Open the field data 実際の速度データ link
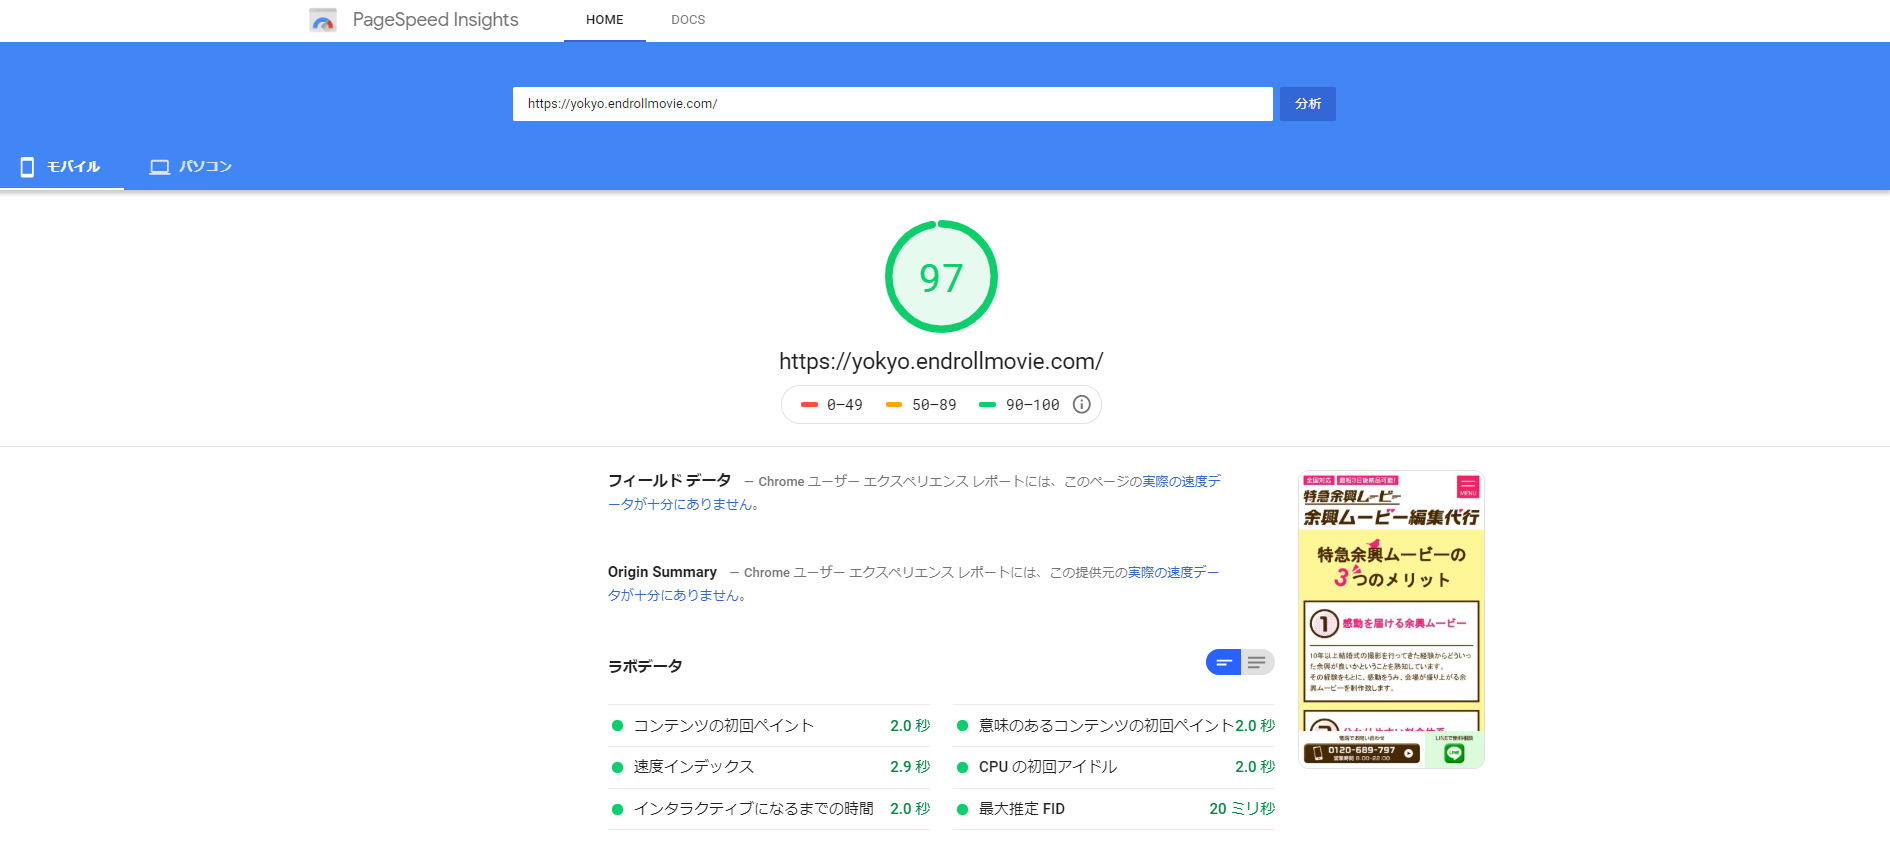Screen dimensions: 1890x843 pos(1182,482)
